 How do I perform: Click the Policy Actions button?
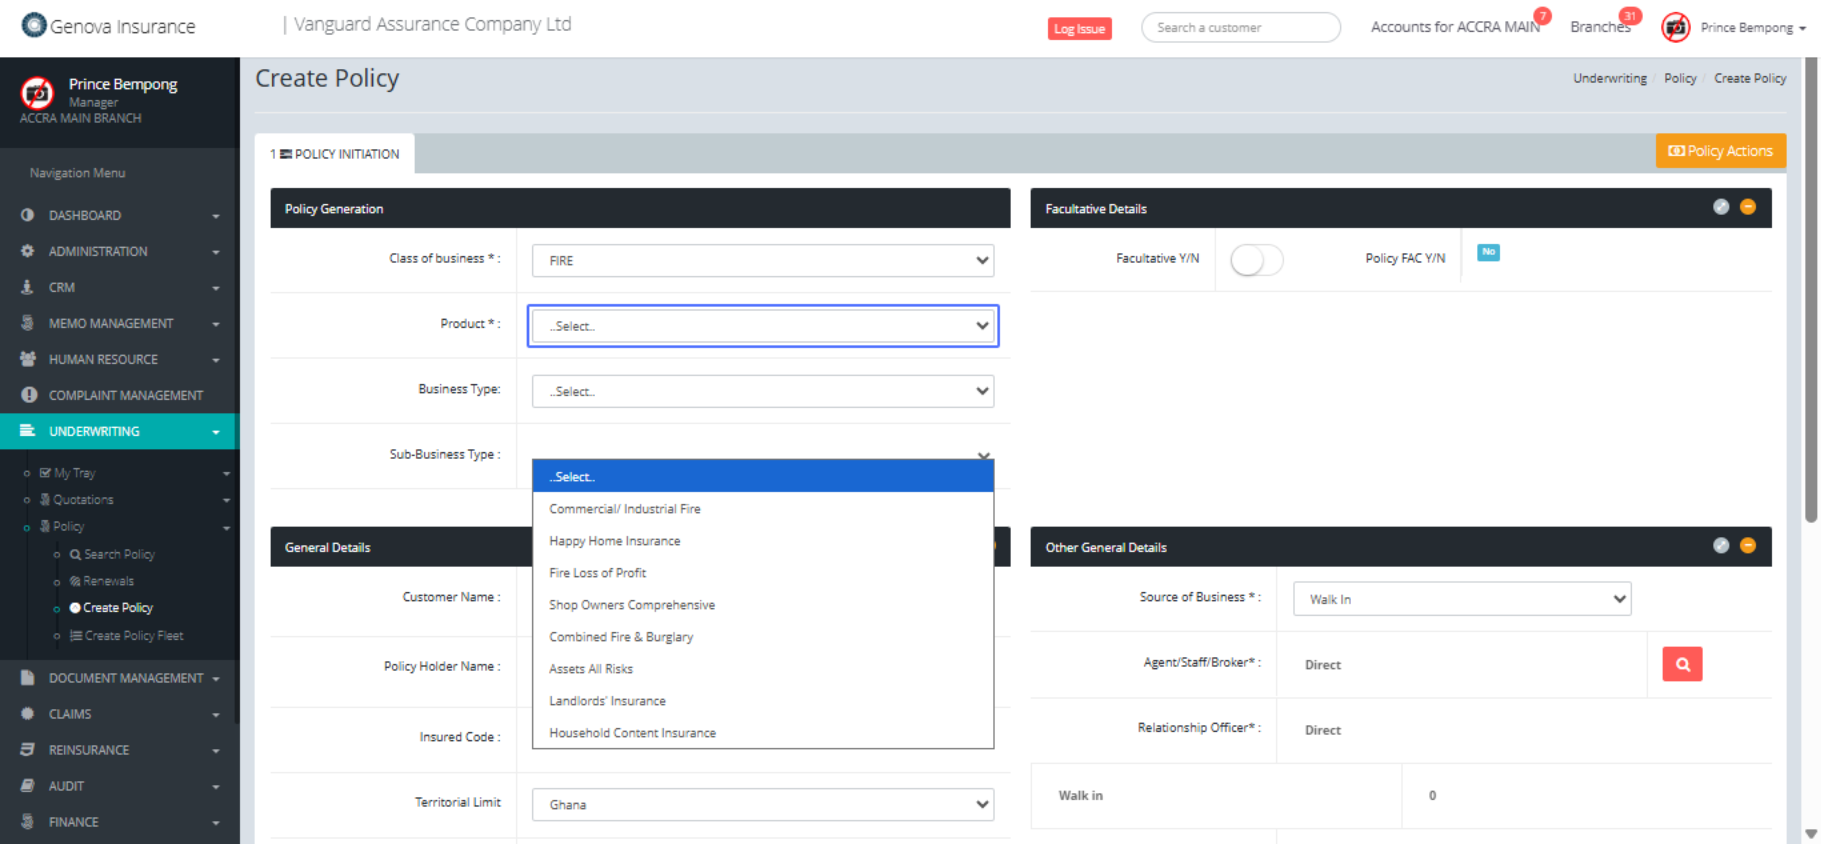pos(1720,151)
